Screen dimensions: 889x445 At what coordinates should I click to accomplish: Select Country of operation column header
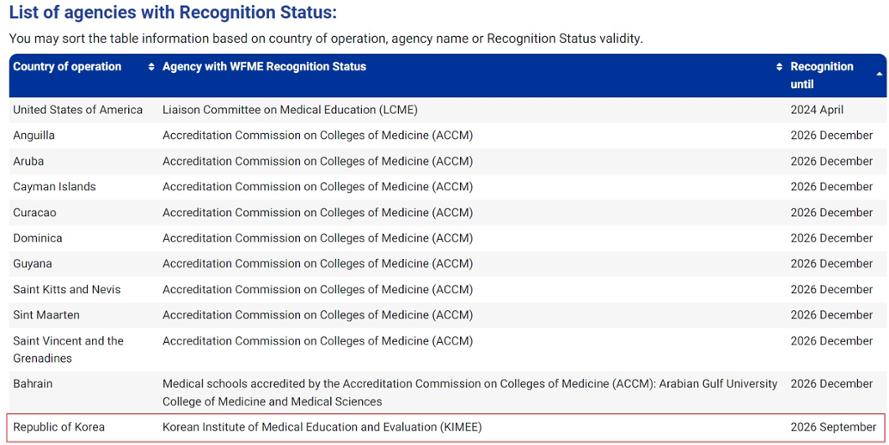pyautogui.click(x=67, y=67)
